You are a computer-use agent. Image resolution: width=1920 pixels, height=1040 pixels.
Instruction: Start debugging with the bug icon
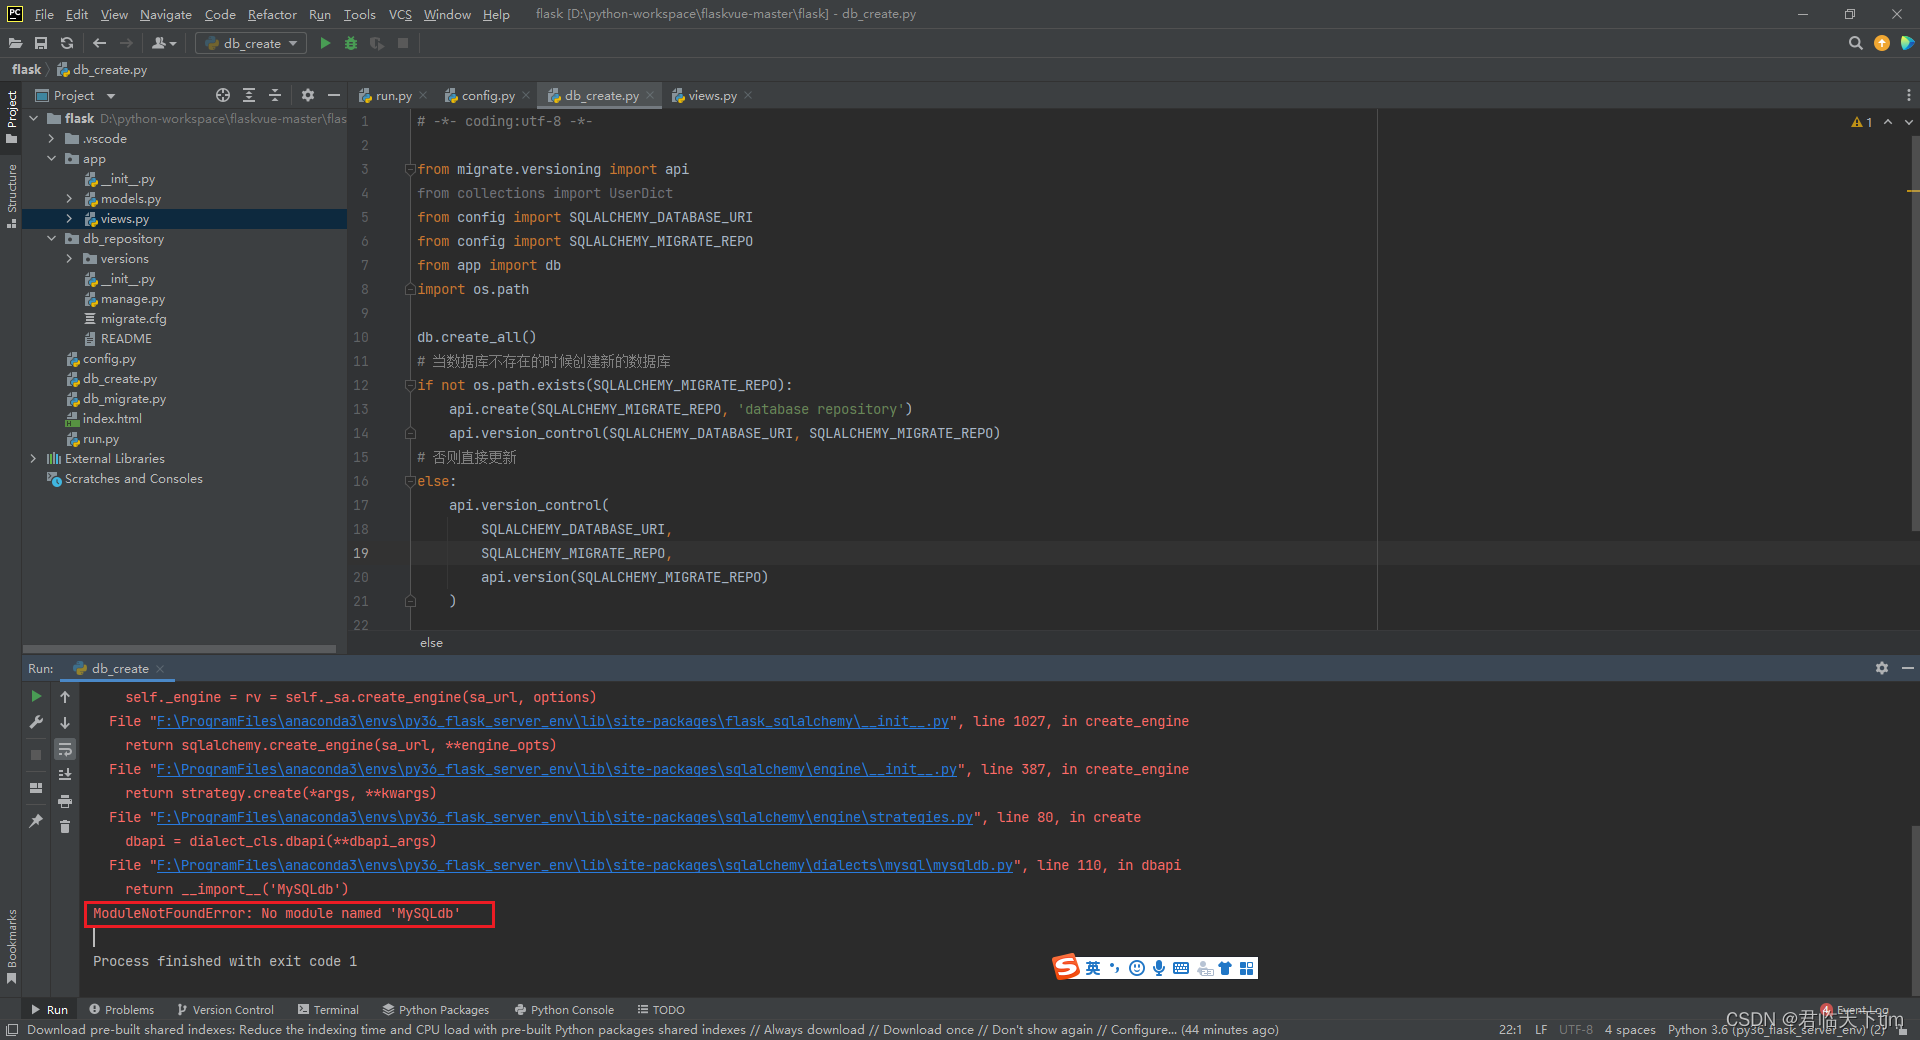click(351, 43)
